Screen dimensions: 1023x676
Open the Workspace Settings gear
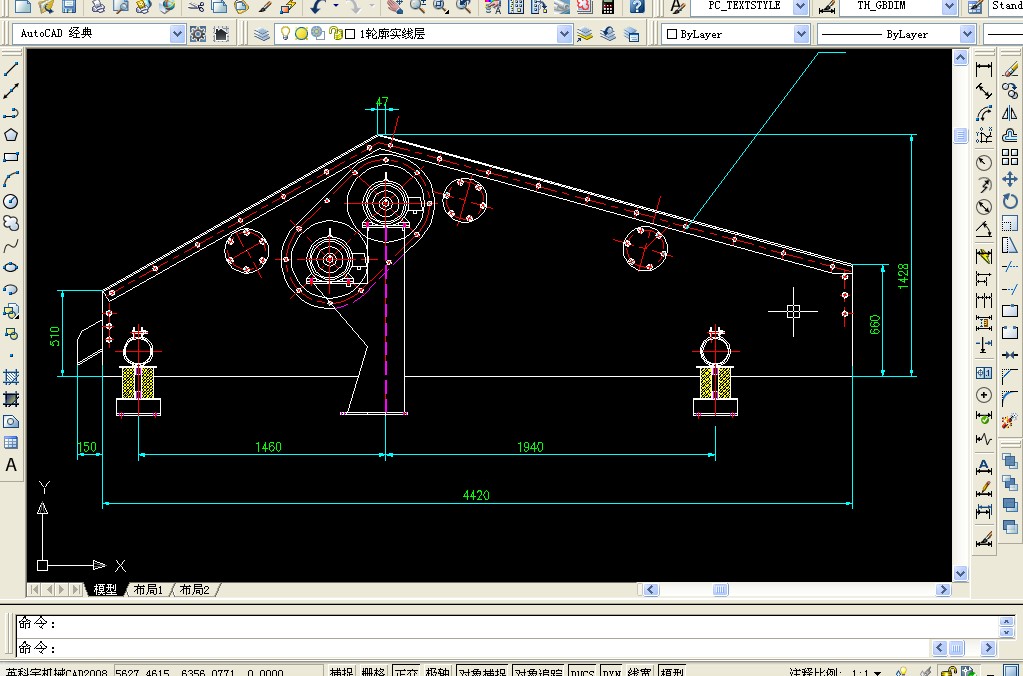coord(198,34)
